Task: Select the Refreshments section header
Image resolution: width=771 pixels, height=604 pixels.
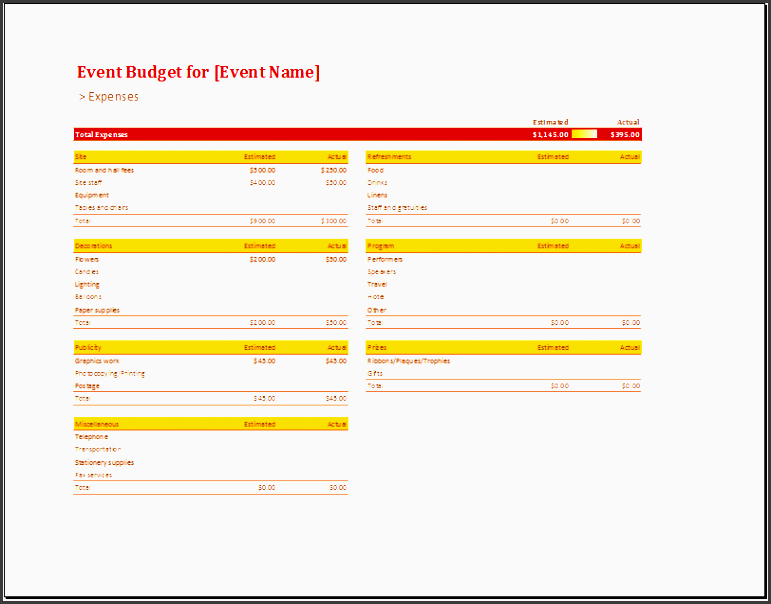Action: [389, 157]
